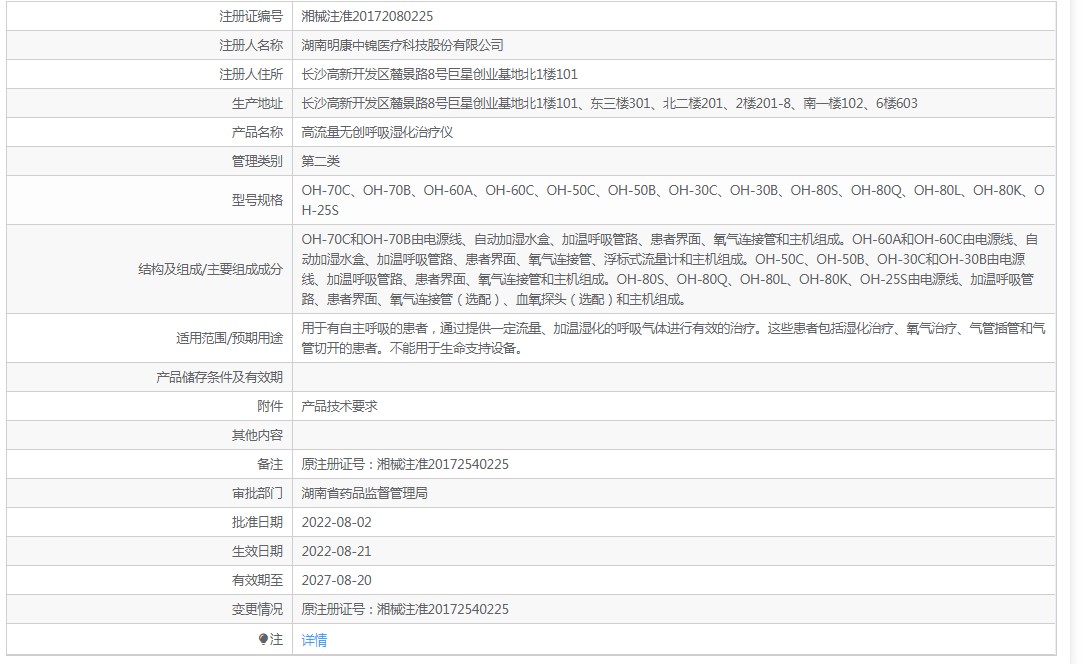The width and height of the screenshot is (1087, 664).
Task: Select attachment value 产品技术要求
Action: point(339,406)
